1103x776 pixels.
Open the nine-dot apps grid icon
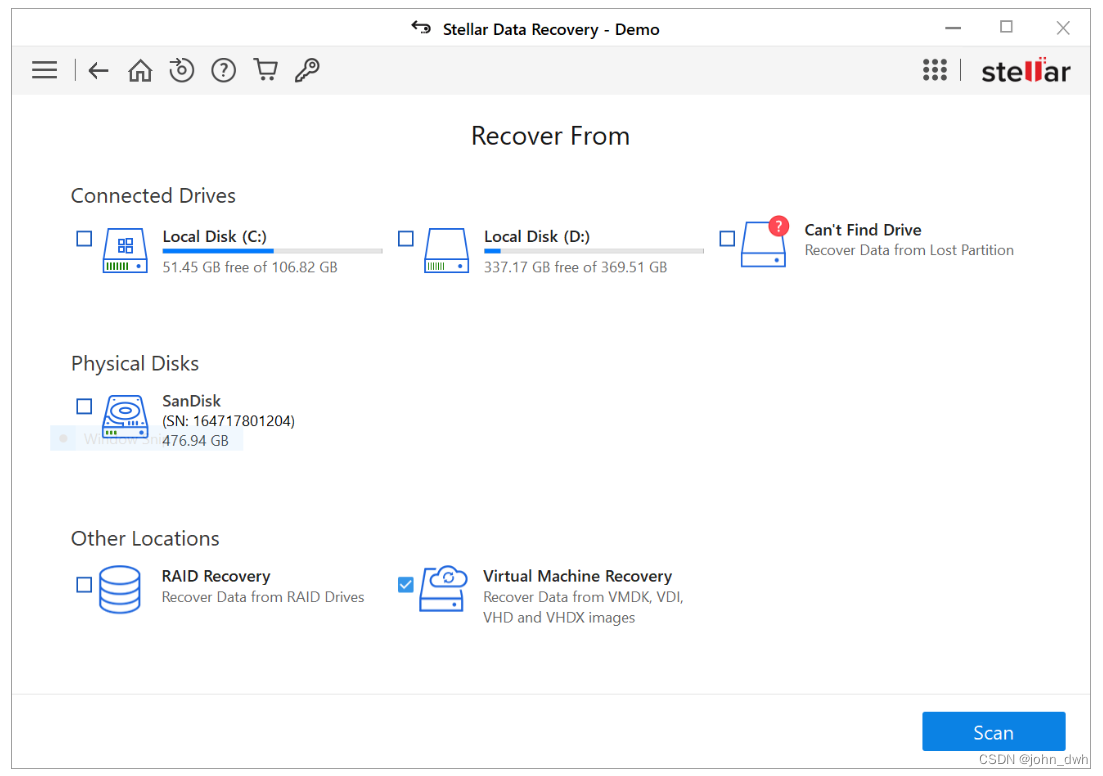(935, 70)
